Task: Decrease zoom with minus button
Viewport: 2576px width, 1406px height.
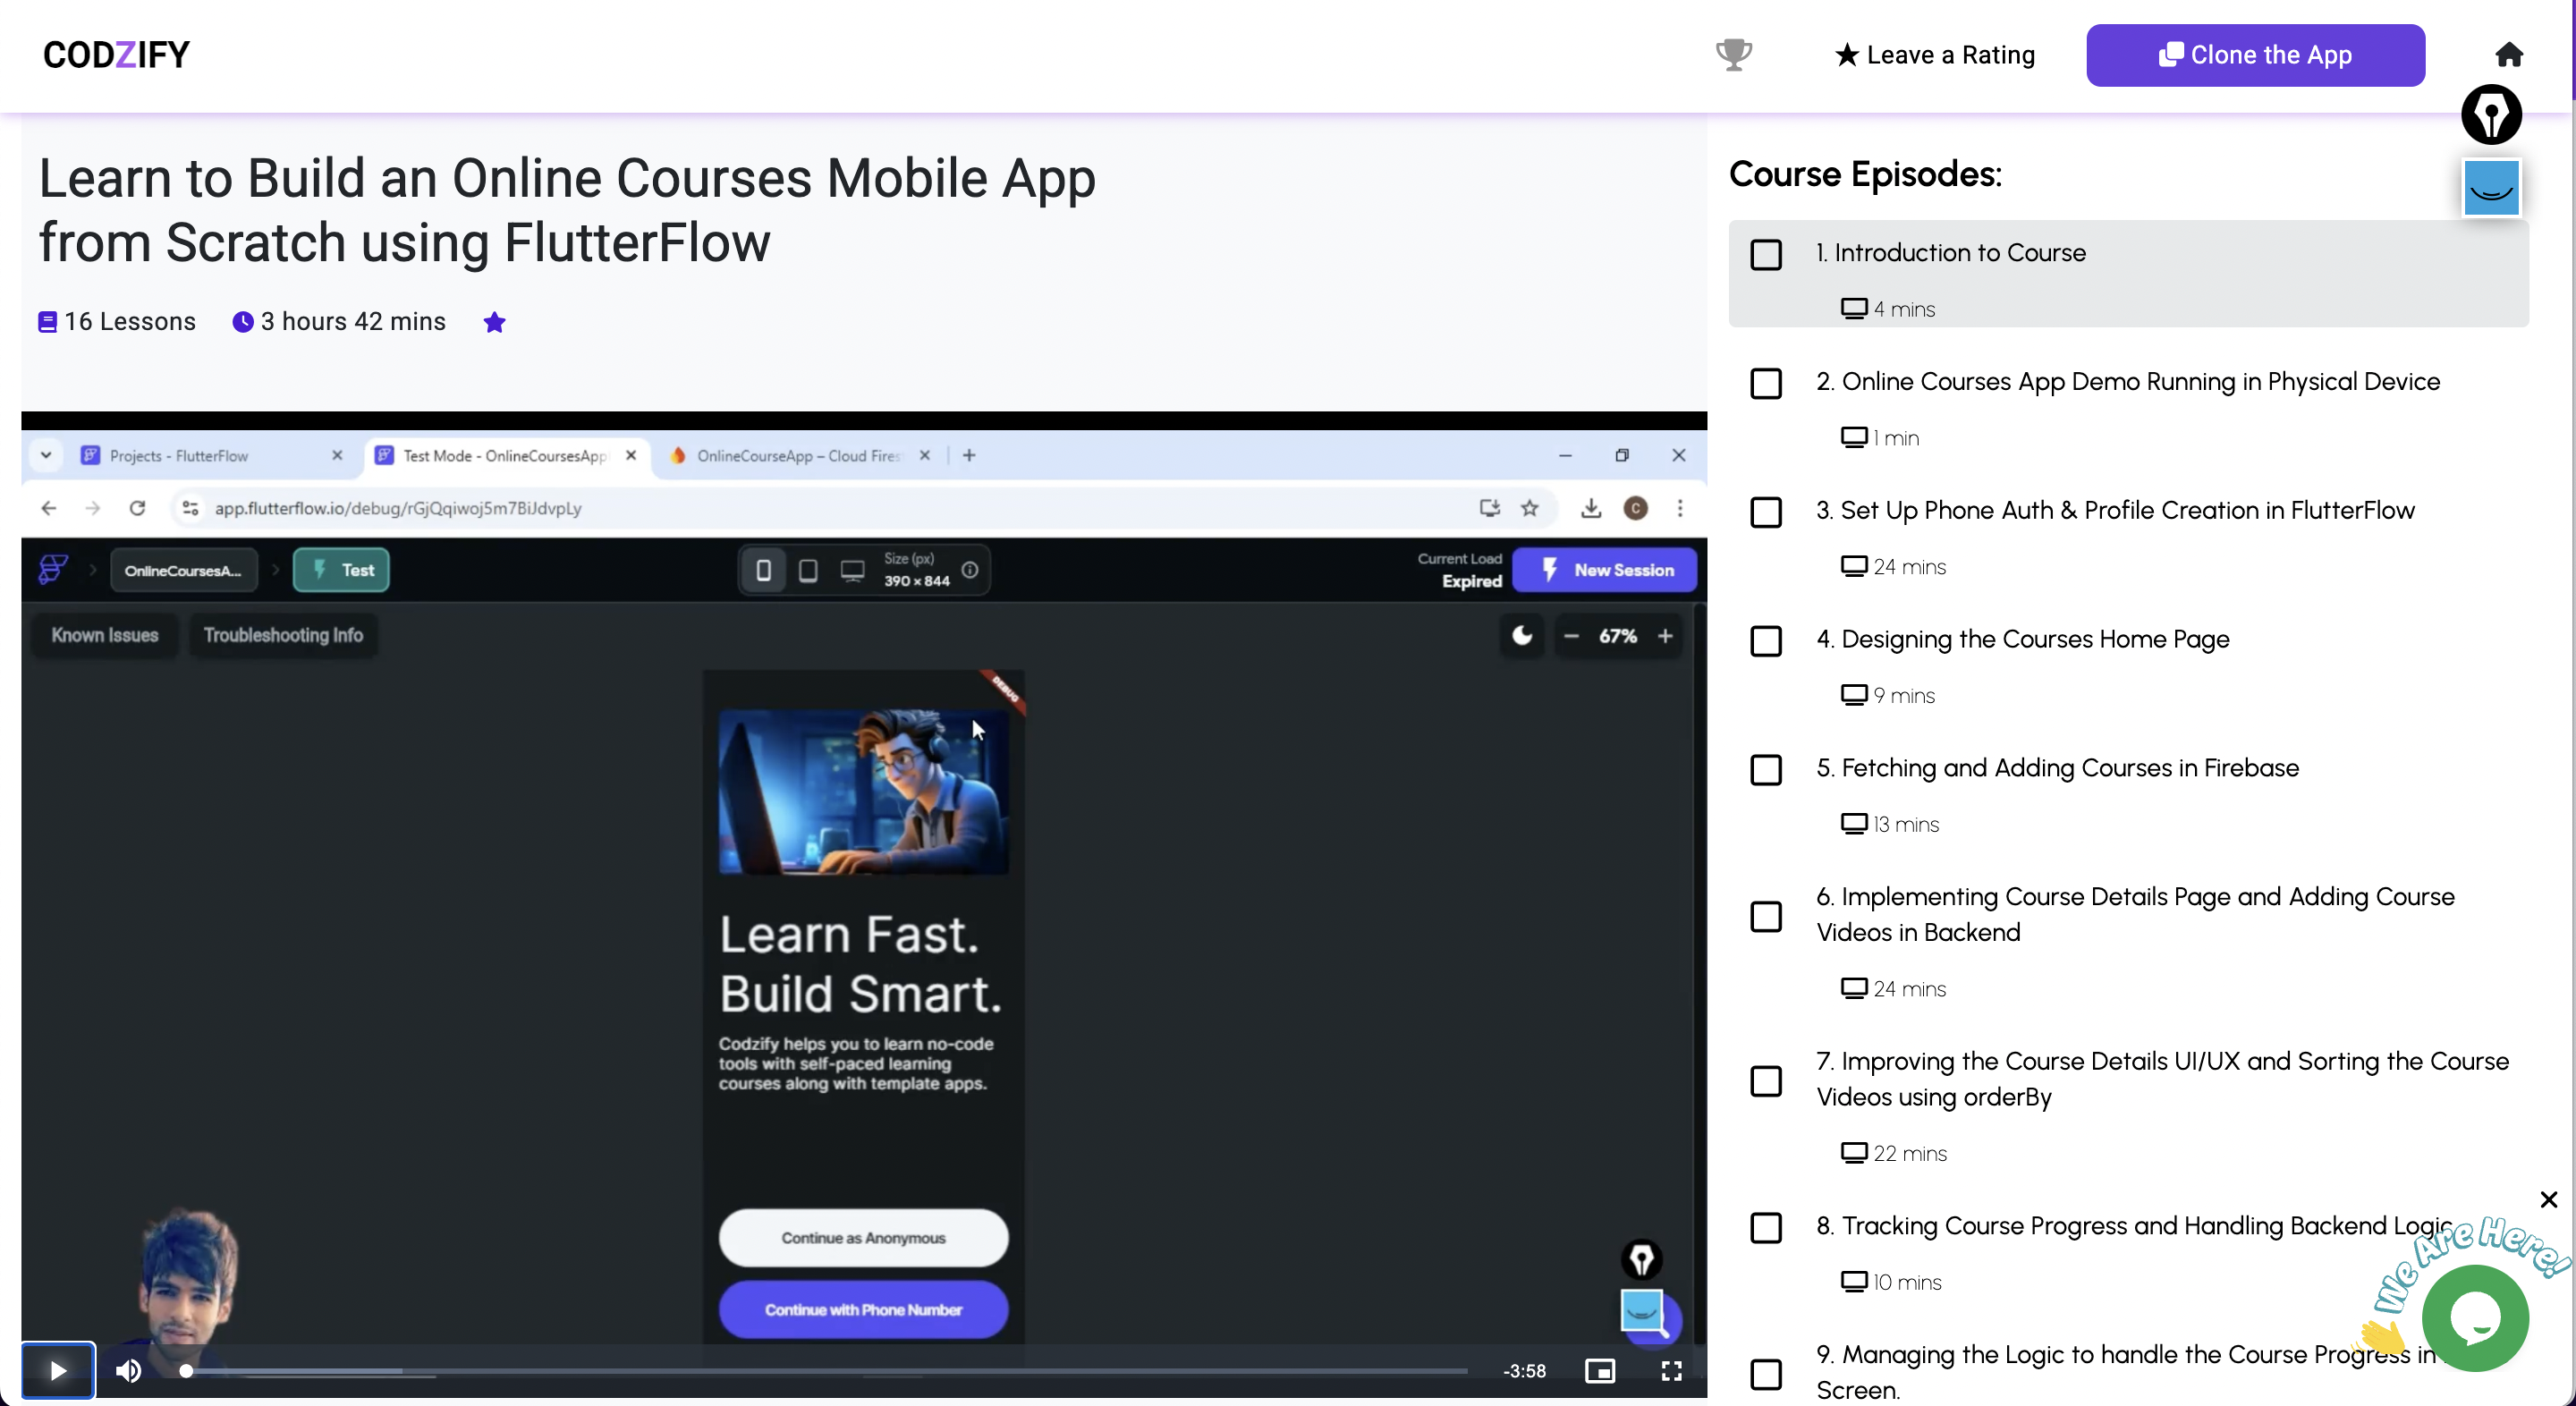Action: [x=1571, y=635]
